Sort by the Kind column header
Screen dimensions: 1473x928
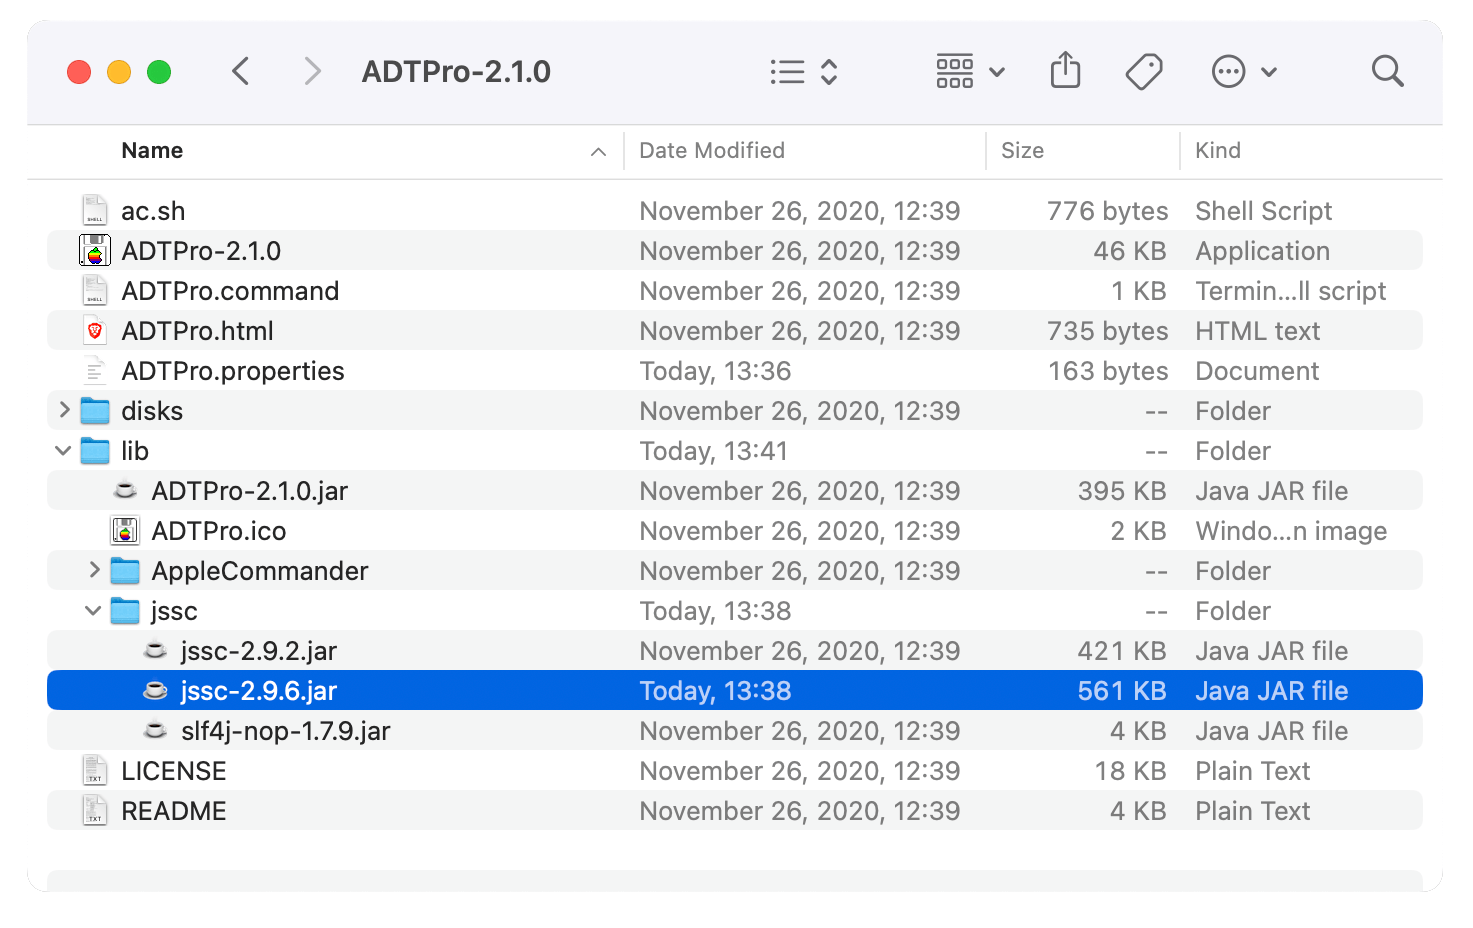point(1218,151)
